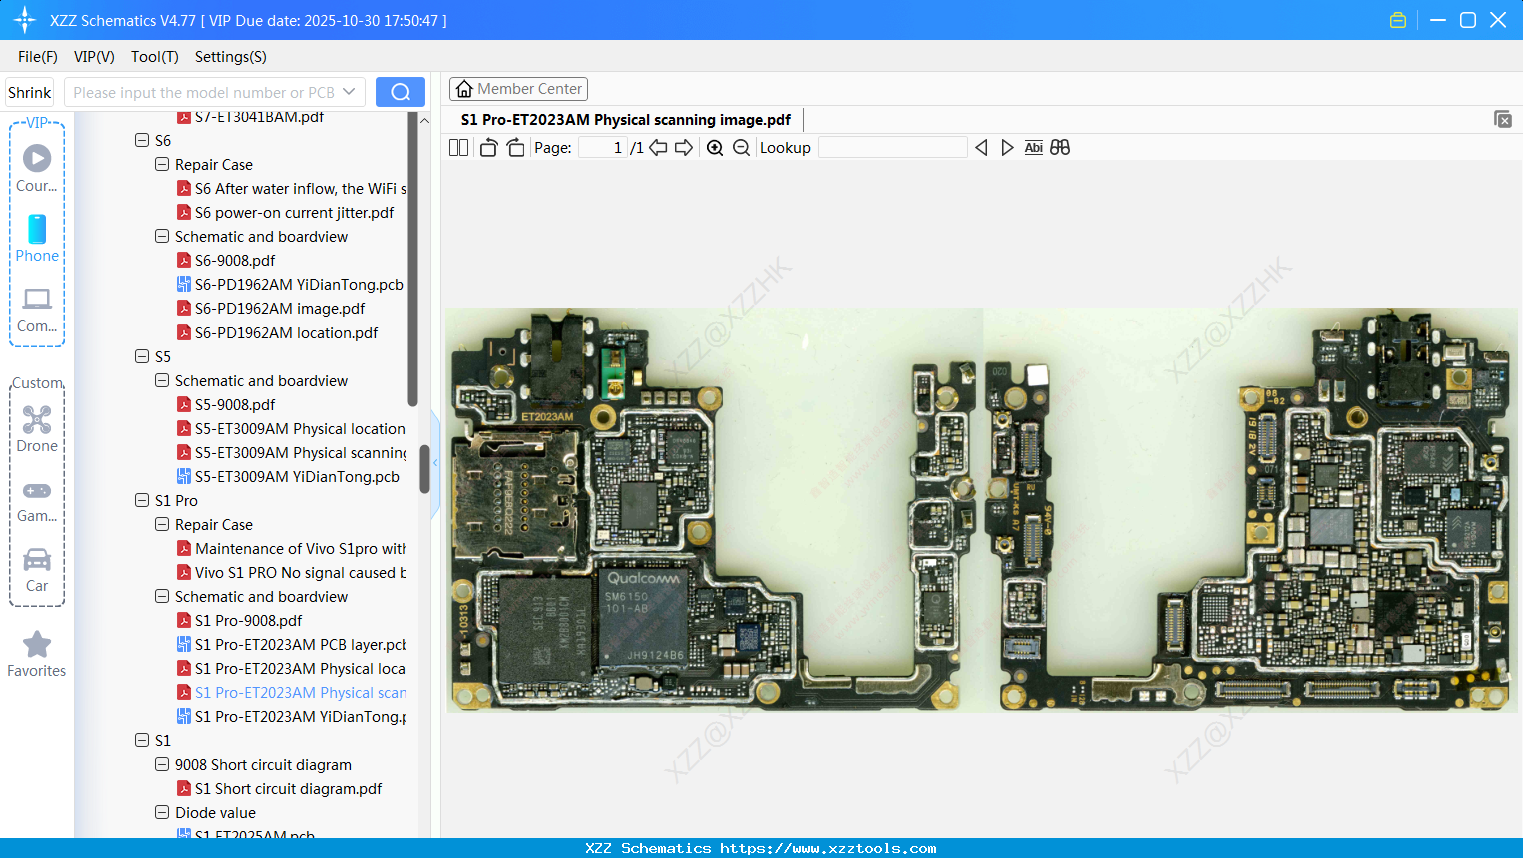The height and width of the screenshot is (858, 1523).
Task: Open the Settings(S) menu
Action: coord(231,57)
